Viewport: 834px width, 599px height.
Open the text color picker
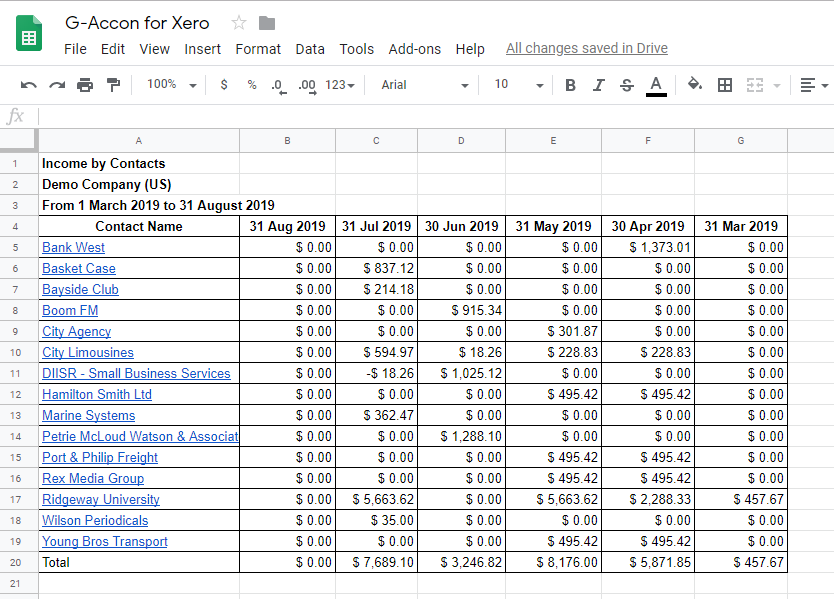click(656, 85)
